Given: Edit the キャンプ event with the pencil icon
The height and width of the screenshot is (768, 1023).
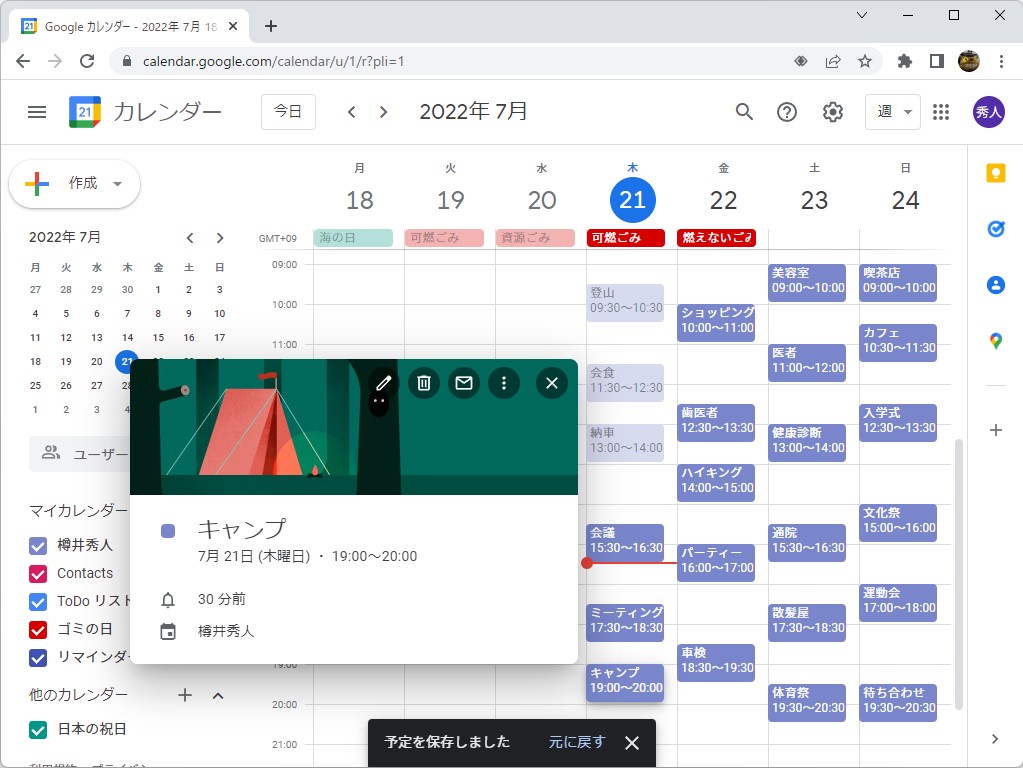Looking at the screenshot, I should coord(382,383).
